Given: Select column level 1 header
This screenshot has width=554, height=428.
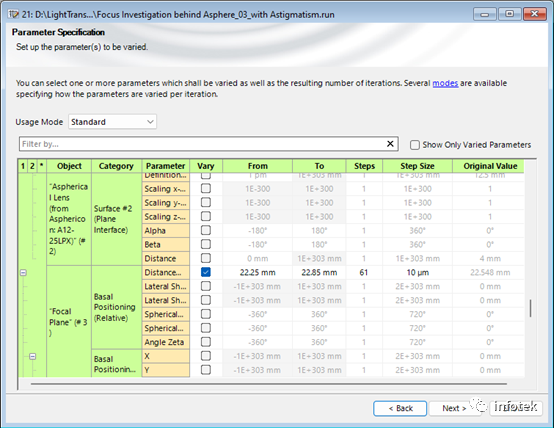Looking at the screenshot, I should coord(23,166).
